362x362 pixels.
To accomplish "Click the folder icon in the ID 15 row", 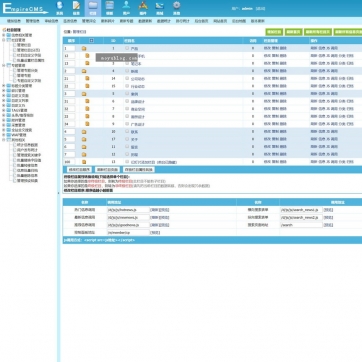I will click(x=87, y=86).
